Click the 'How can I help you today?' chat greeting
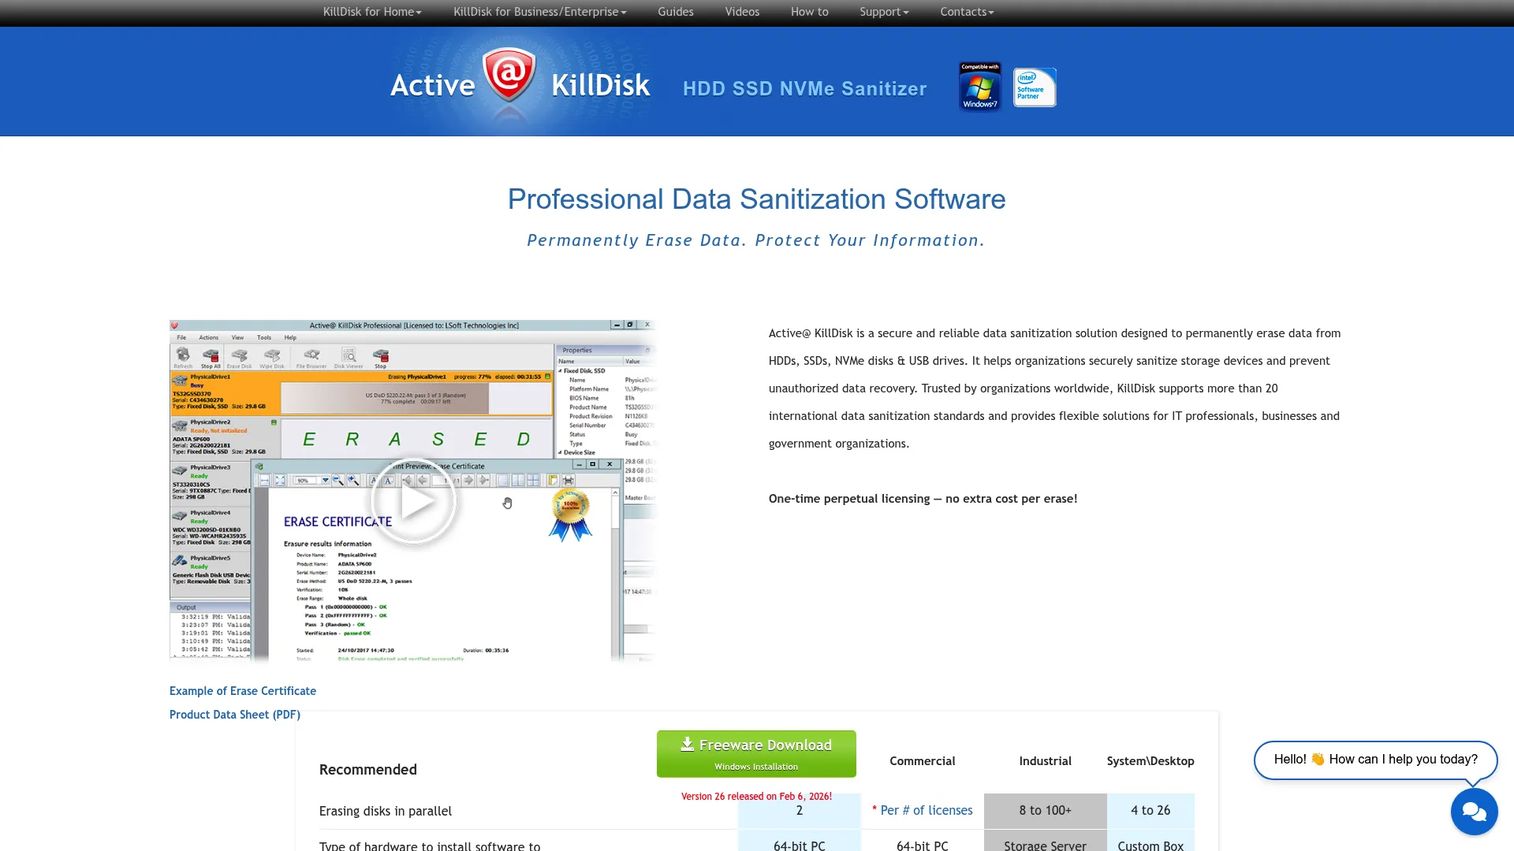The height and width of the screenshot is (851, 1514). [x=1375, y=760]
